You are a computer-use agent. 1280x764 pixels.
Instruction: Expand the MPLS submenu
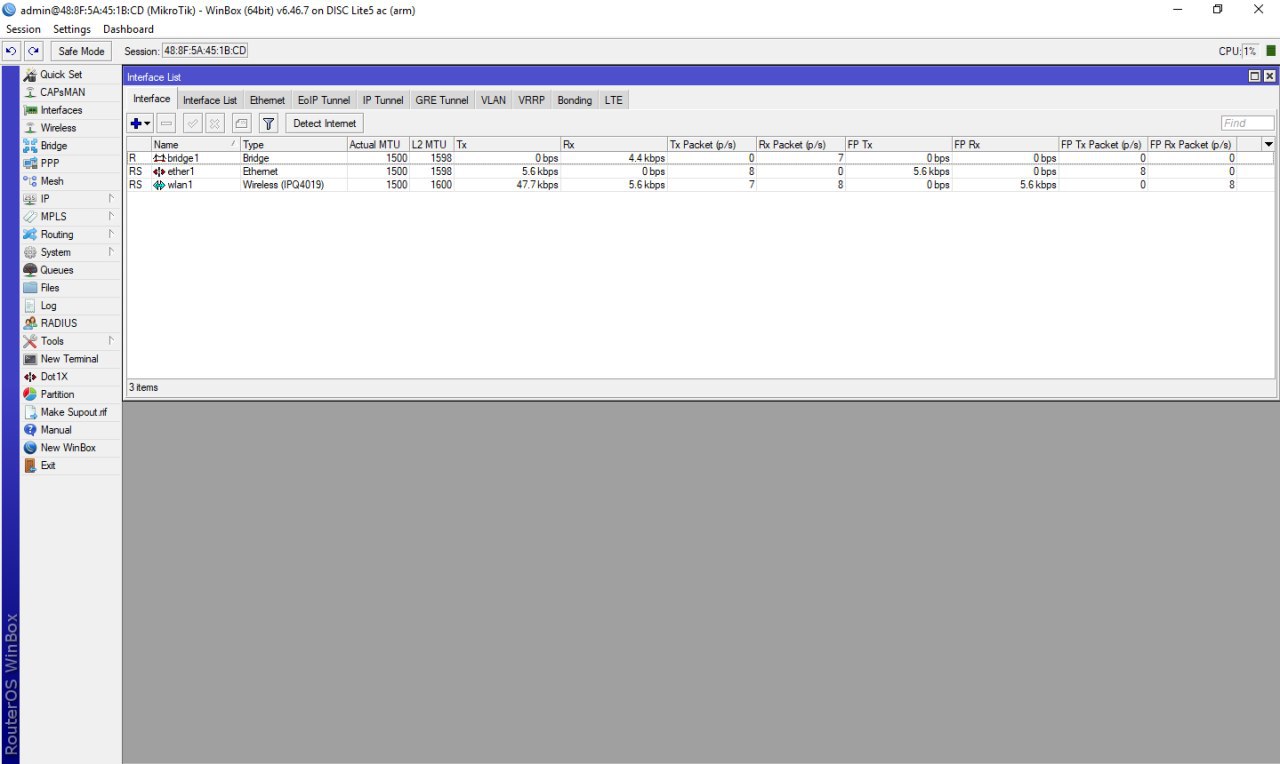(70, 217)
